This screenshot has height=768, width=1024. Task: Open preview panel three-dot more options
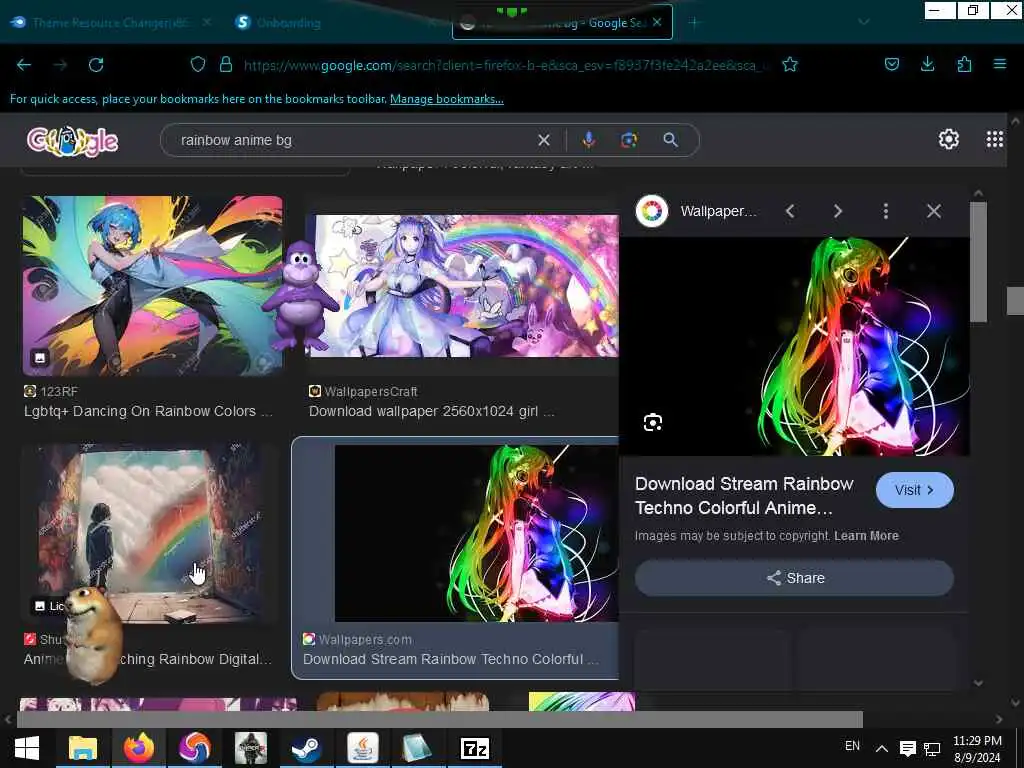(886, 211)
